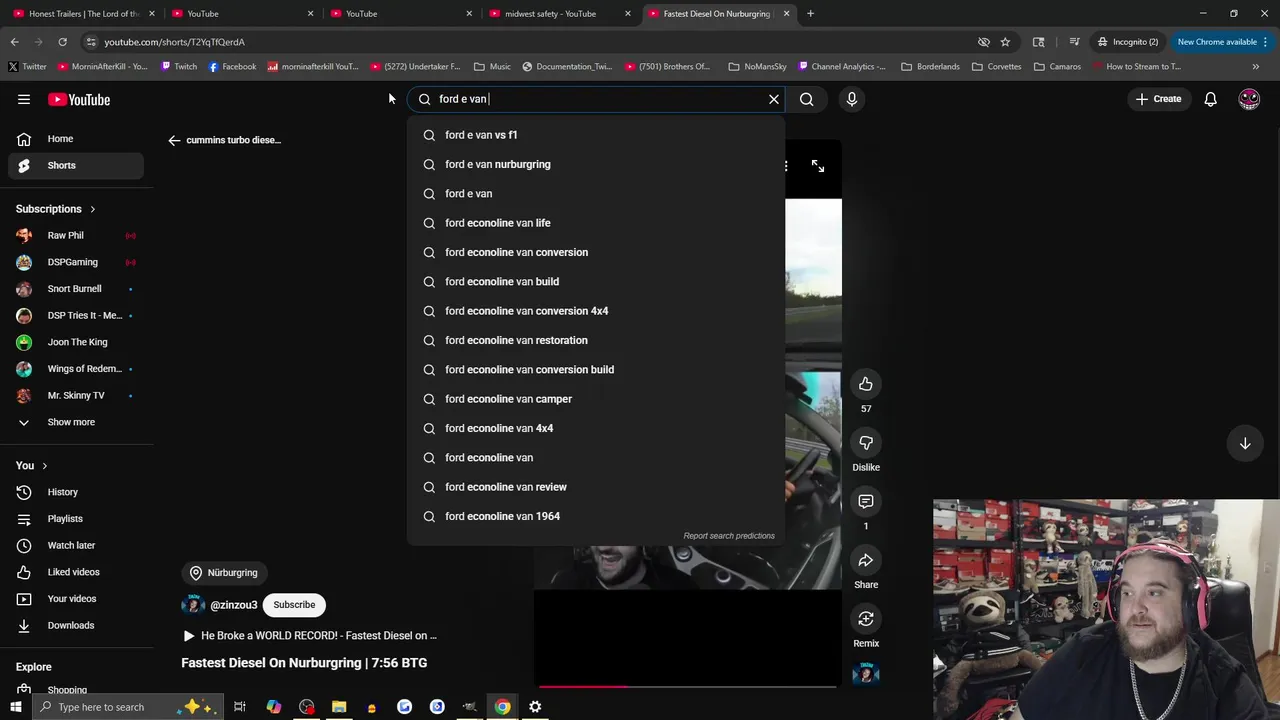Go back using the cummins turbo diesel arrow
The image size is (1280, 720).
(174, 140)
